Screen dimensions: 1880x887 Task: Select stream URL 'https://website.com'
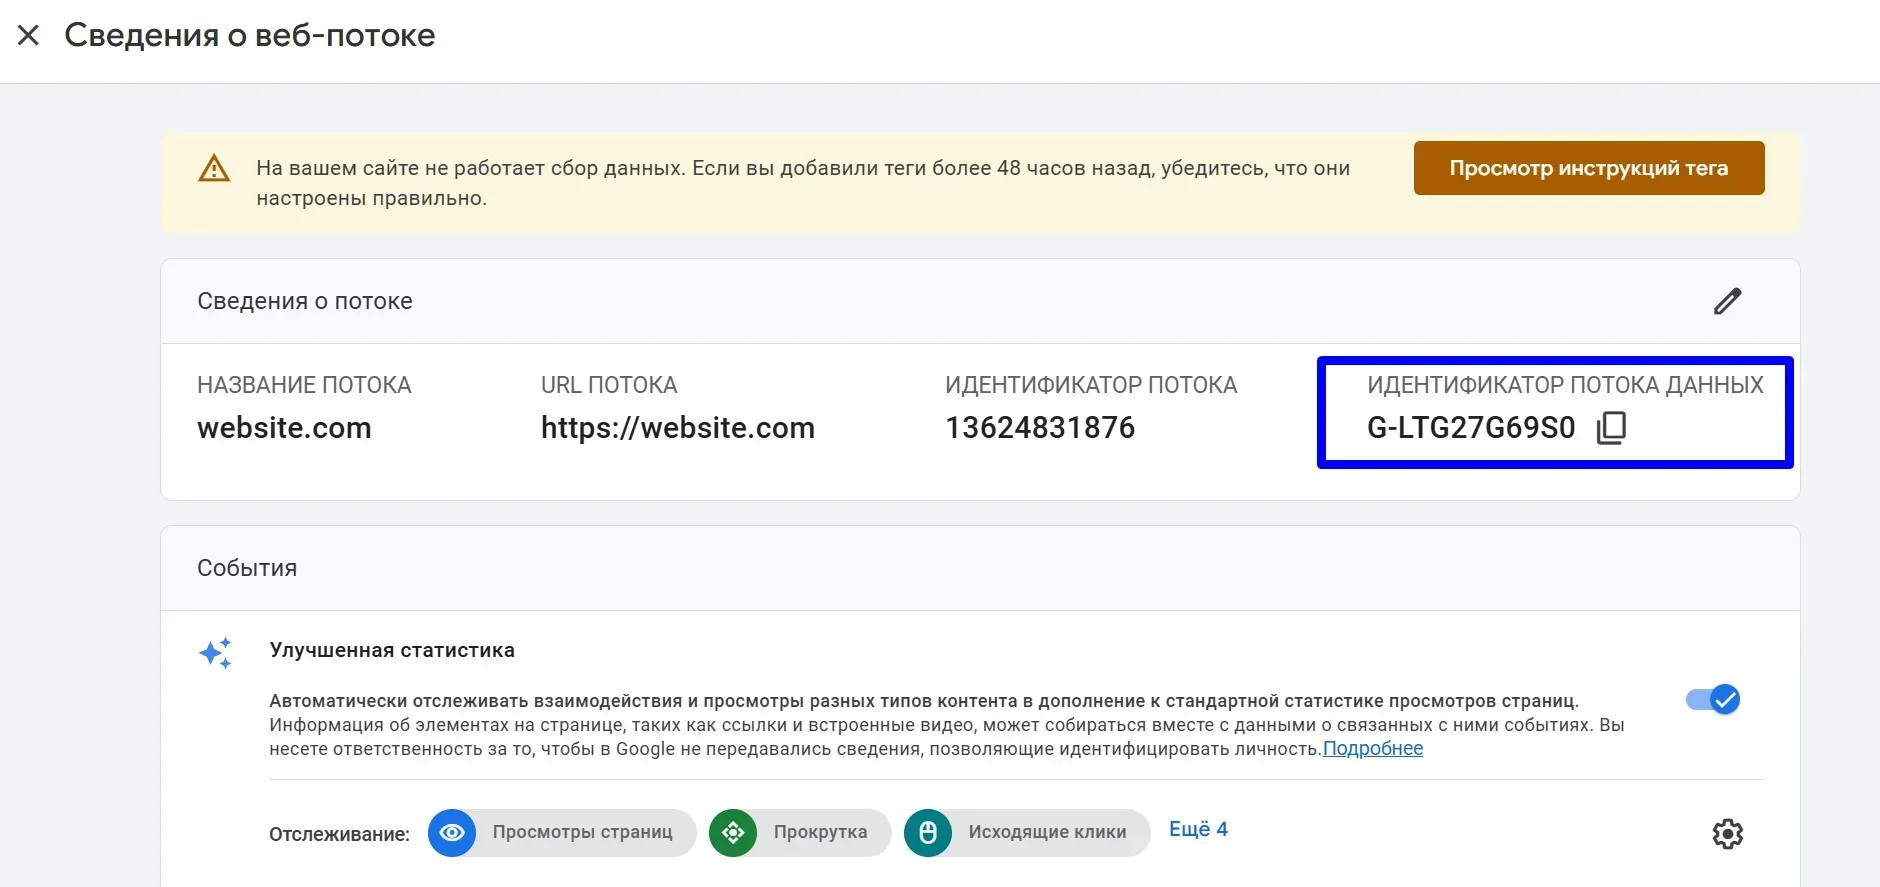point(678,428)
